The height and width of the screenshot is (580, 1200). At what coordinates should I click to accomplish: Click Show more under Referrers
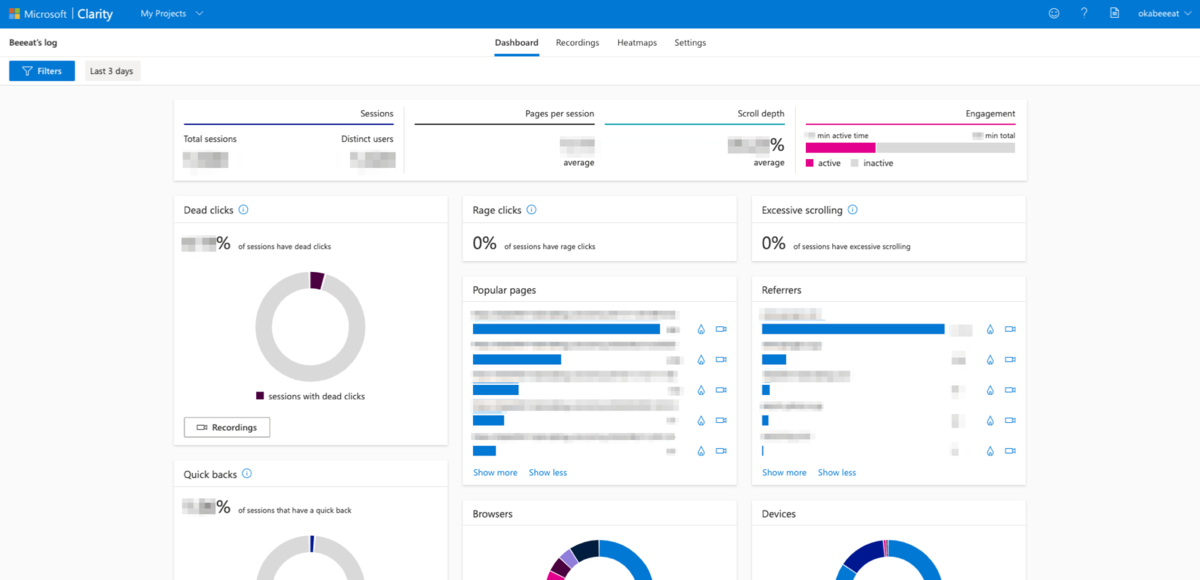(784, 472)
